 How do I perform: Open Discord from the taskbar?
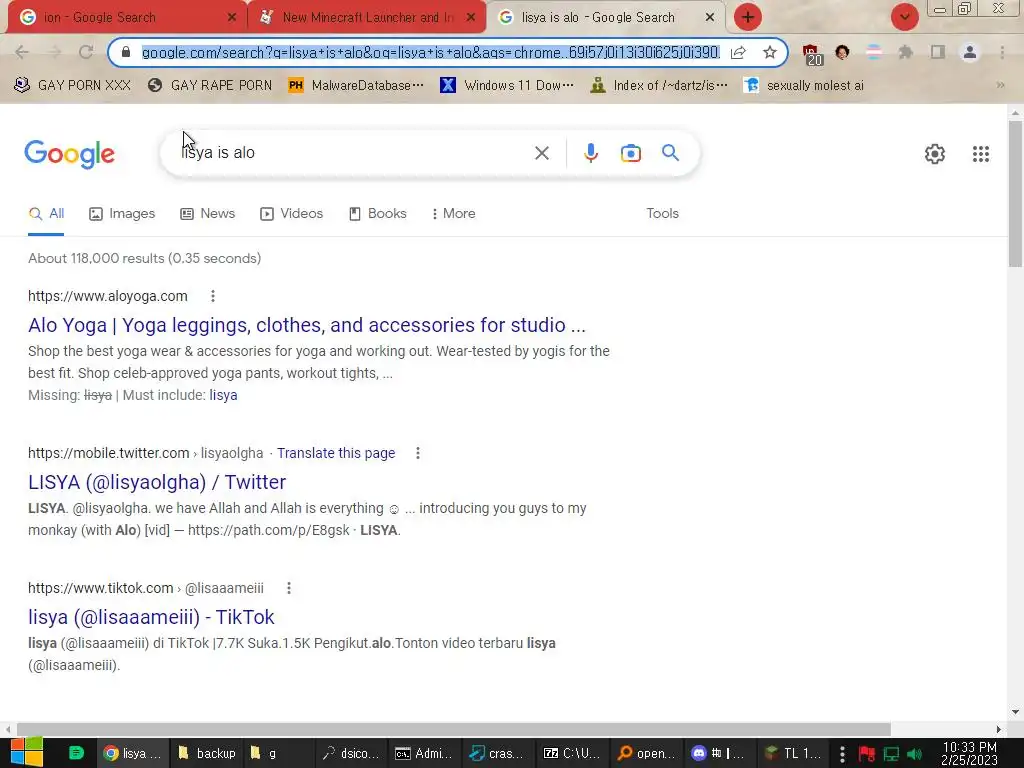pos(716,753)
